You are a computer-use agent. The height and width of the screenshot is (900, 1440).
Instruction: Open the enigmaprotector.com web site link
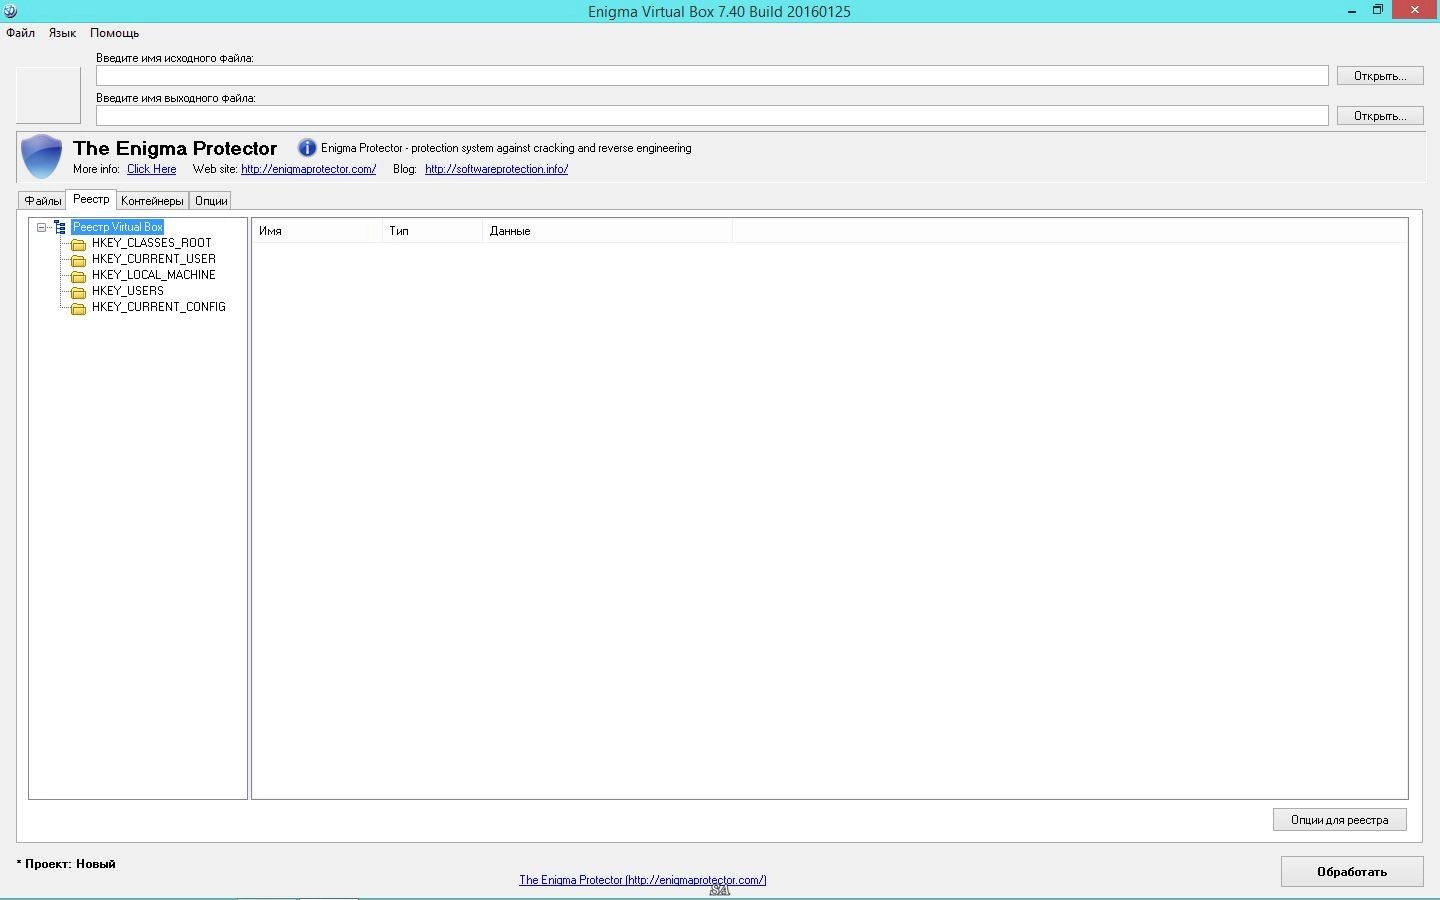pos(308,169)
